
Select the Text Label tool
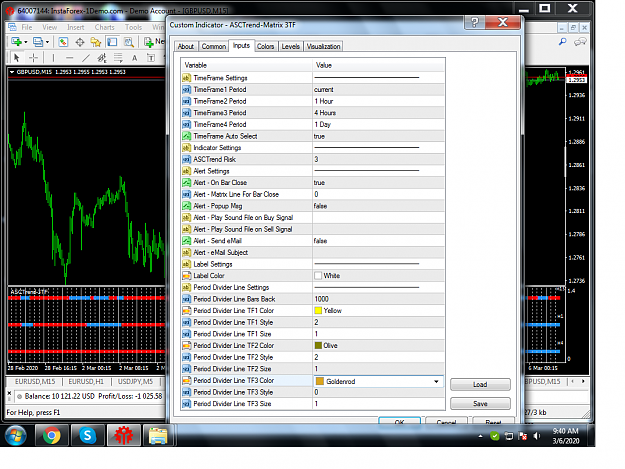click(151, 58)
